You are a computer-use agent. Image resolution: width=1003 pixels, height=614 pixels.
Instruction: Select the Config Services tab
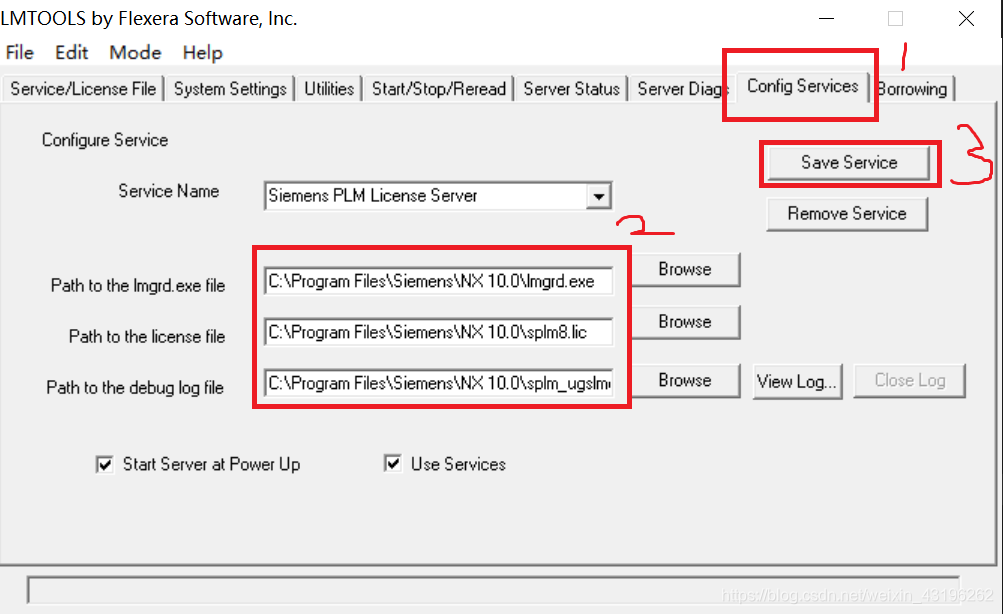tap(803, 86)
